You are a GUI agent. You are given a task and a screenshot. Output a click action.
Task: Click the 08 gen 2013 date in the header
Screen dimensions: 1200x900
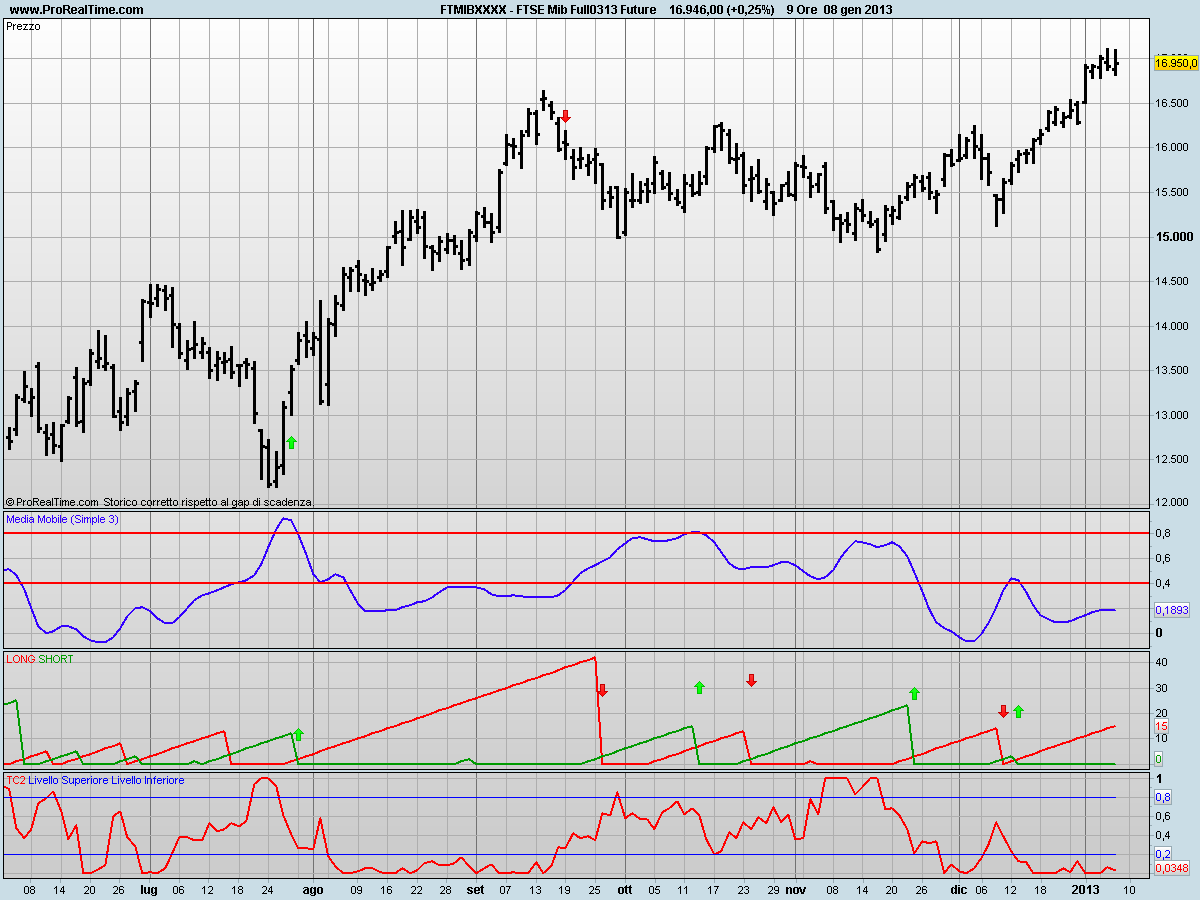[x=858, y=10]
